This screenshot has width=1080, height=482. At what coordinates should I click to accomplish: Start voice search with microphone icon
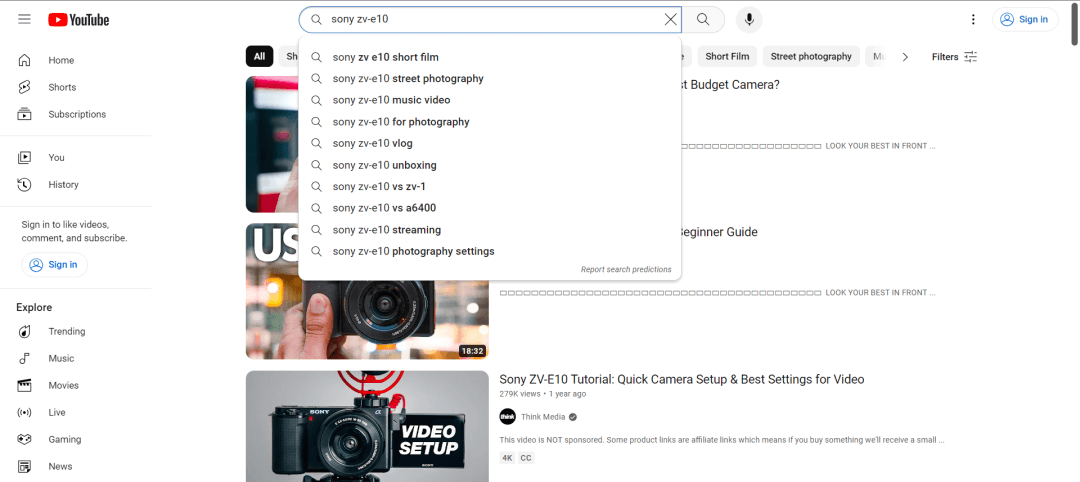point(748,19)
